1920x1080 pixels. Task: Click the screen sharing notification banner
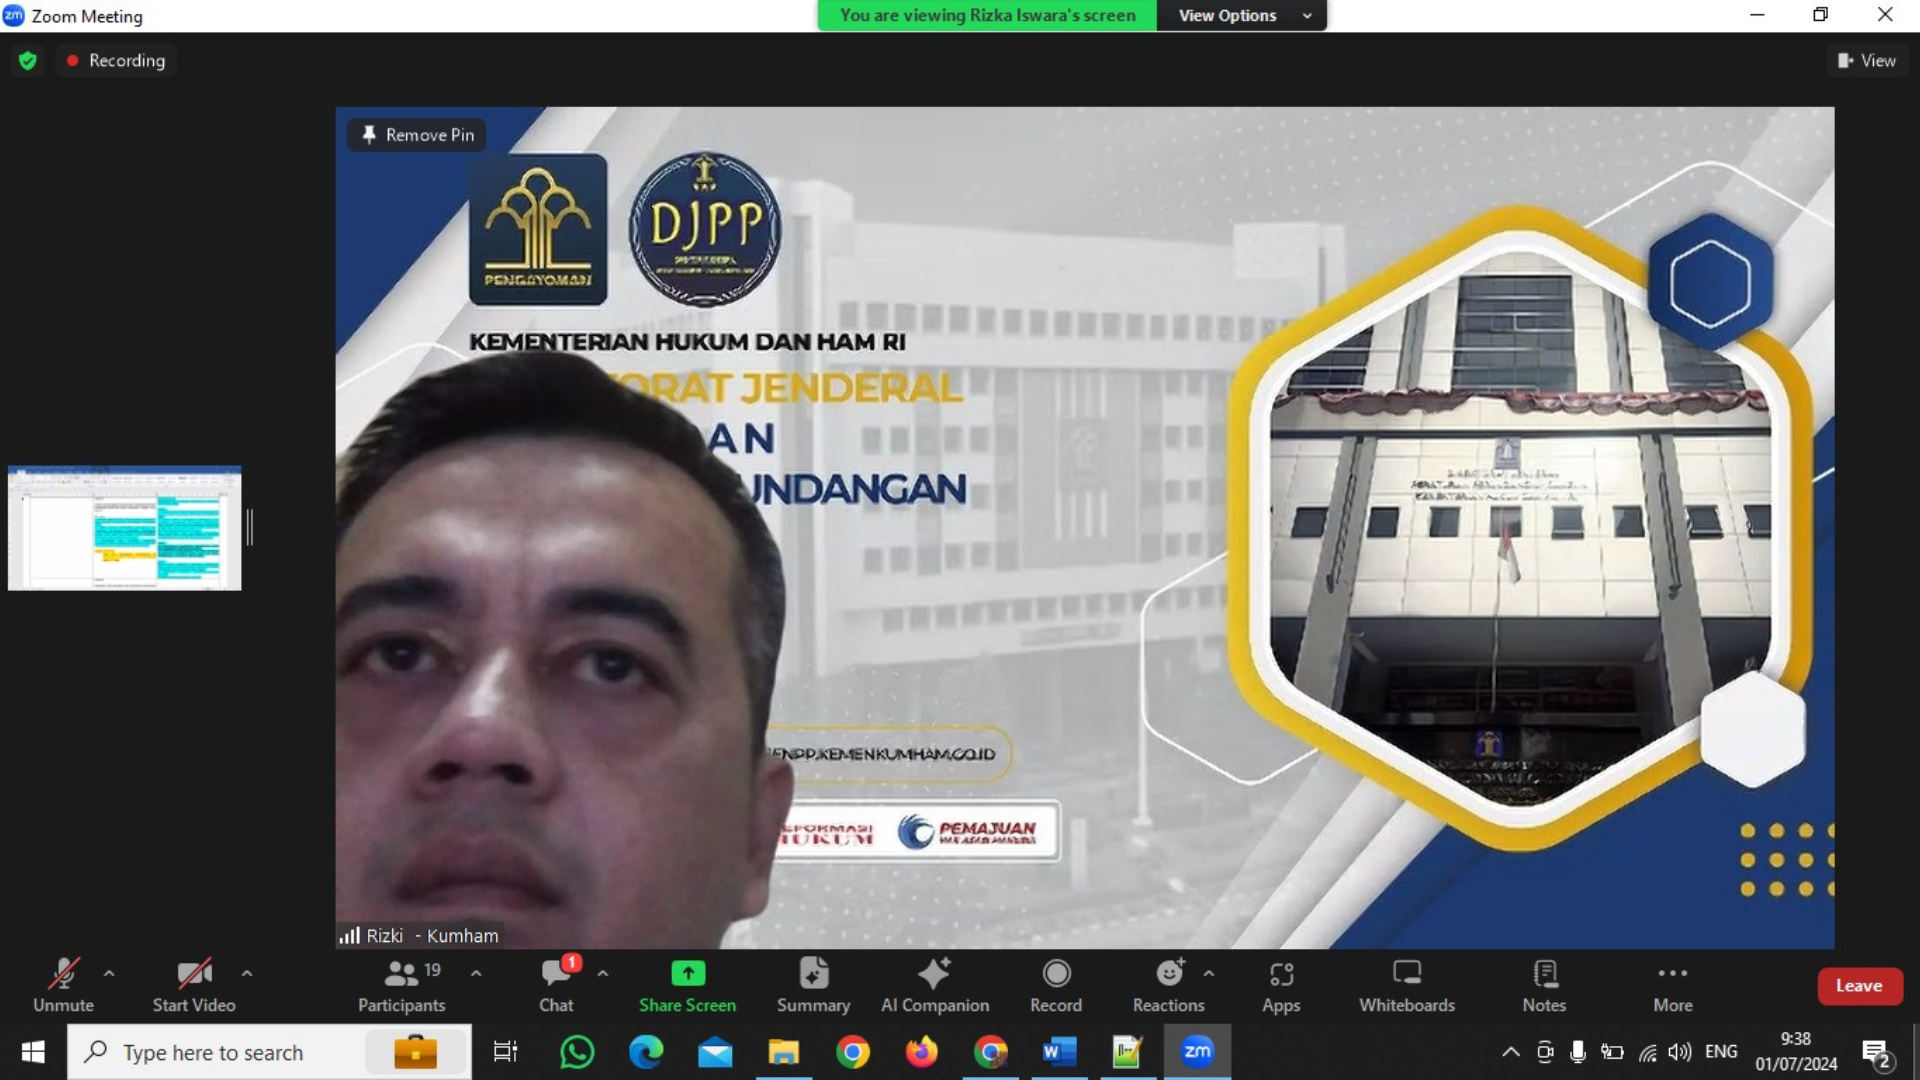click(988, 15)
